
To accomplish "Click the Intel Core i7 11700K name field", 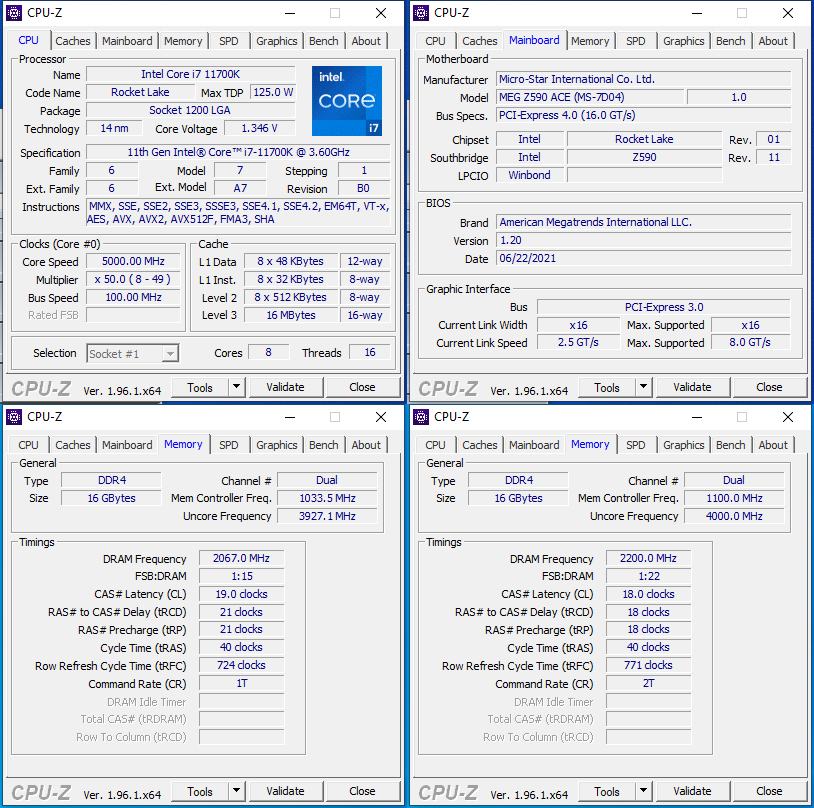I will (x=191, y=74).
